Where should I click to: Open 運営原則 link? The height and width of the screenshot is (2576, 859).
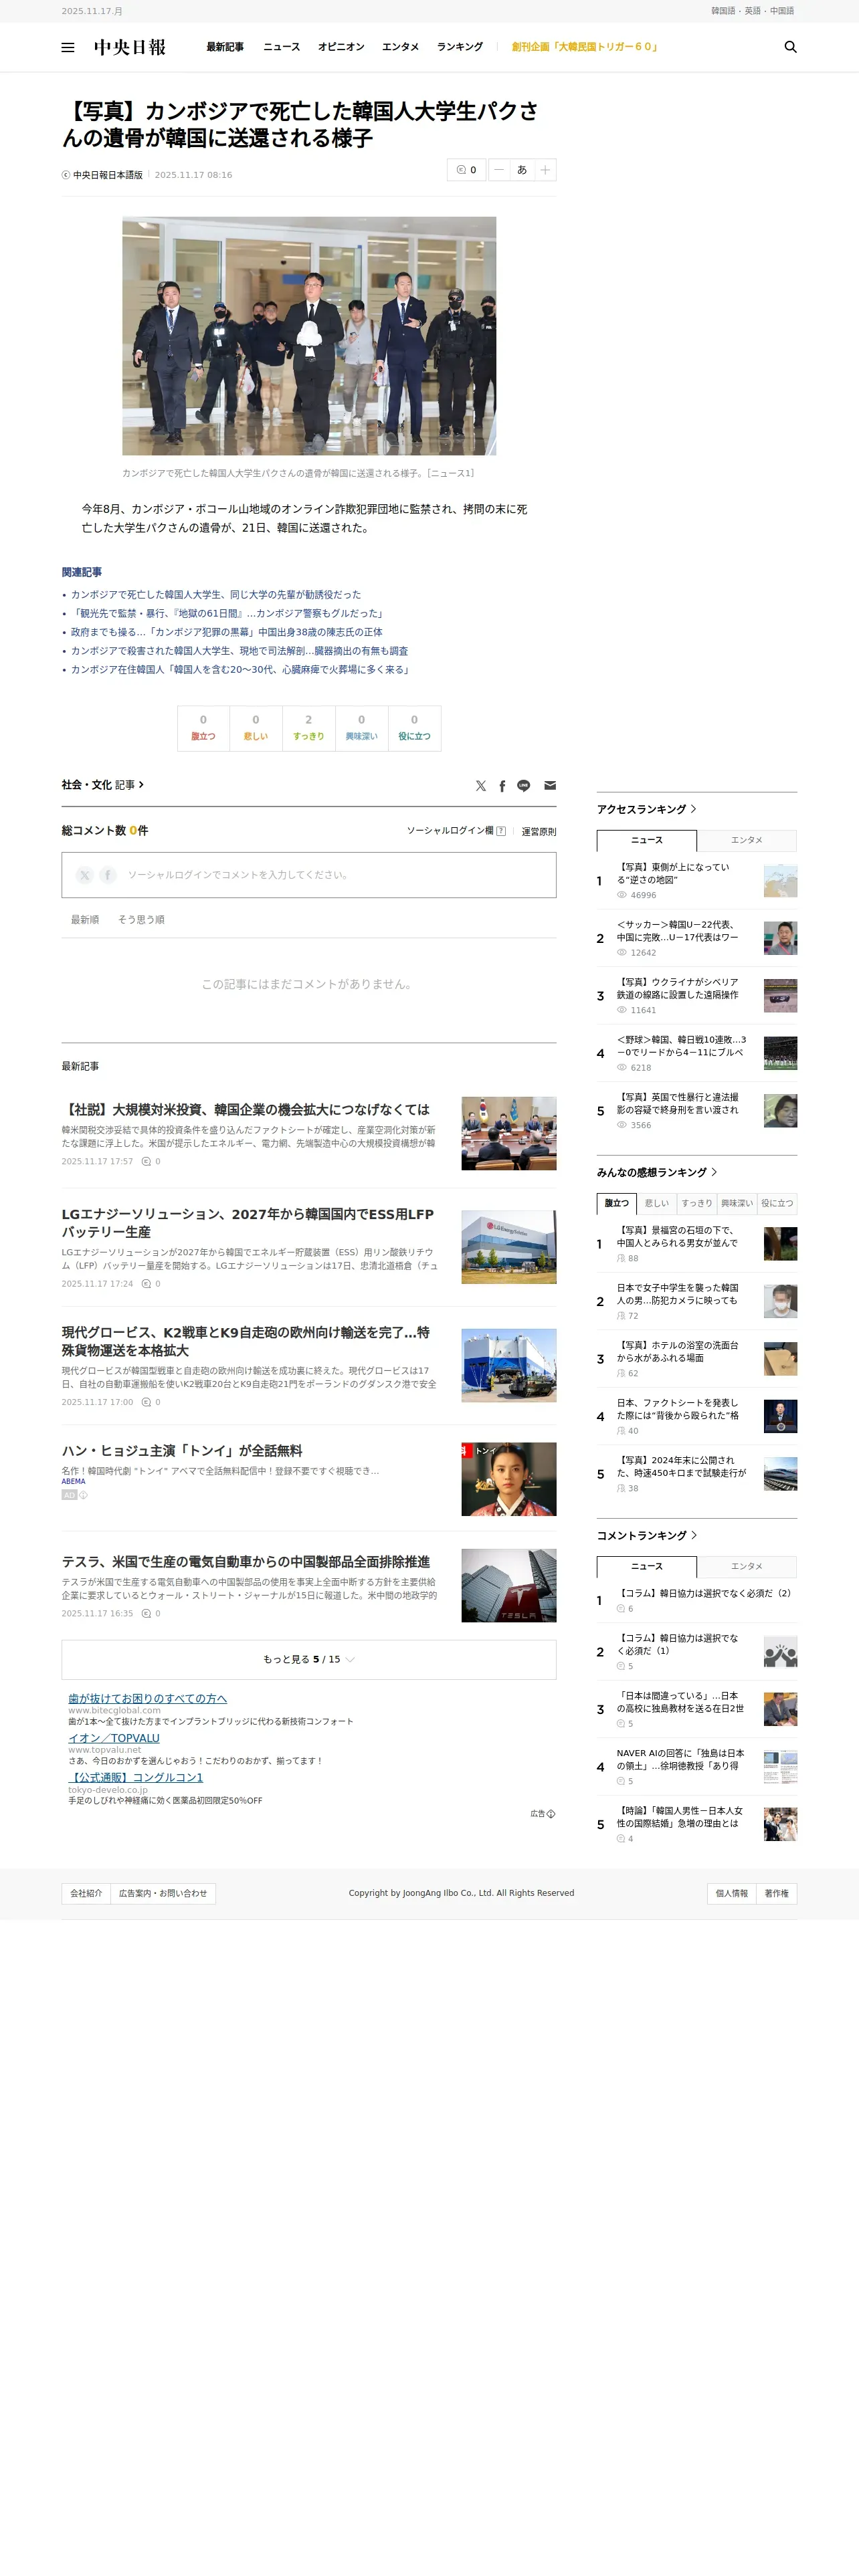[539, 832]
